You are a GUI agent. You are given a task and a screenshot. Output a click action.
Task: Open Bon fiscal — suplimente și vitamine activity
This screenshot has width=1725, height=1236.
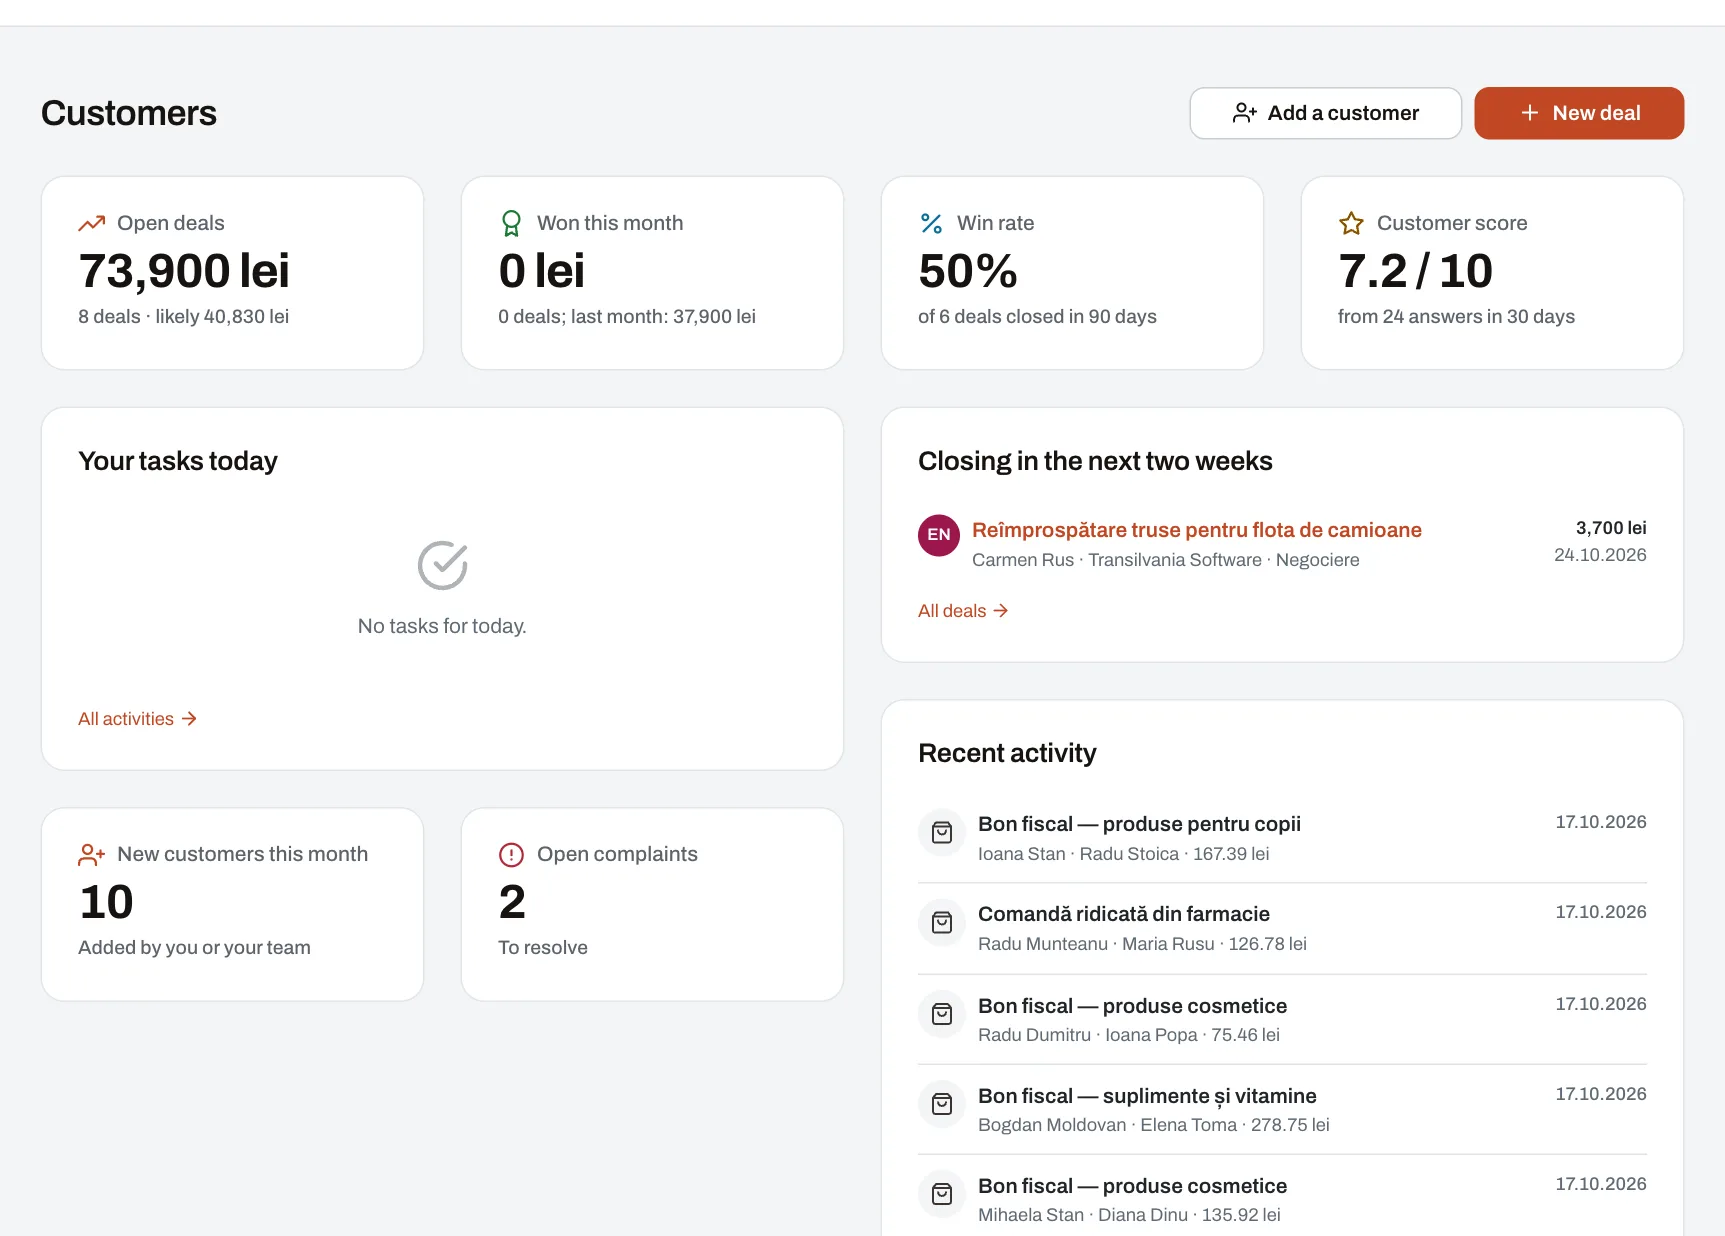coord(1147,1096)
